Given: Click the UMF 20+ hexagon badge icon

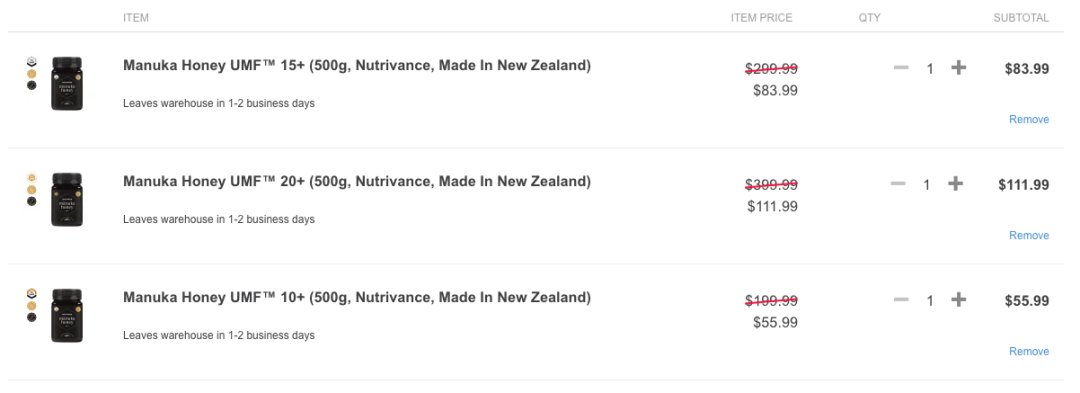Looking at the screenshot, I should pyautogui.click(x=32, y=178).
